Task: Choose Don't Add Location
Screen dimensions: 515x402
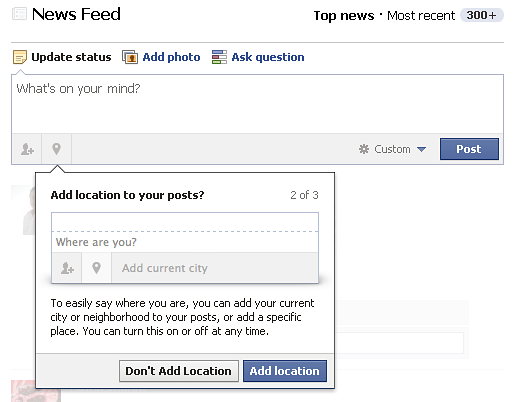Action: pyautogui.click(x=179, y=371)
